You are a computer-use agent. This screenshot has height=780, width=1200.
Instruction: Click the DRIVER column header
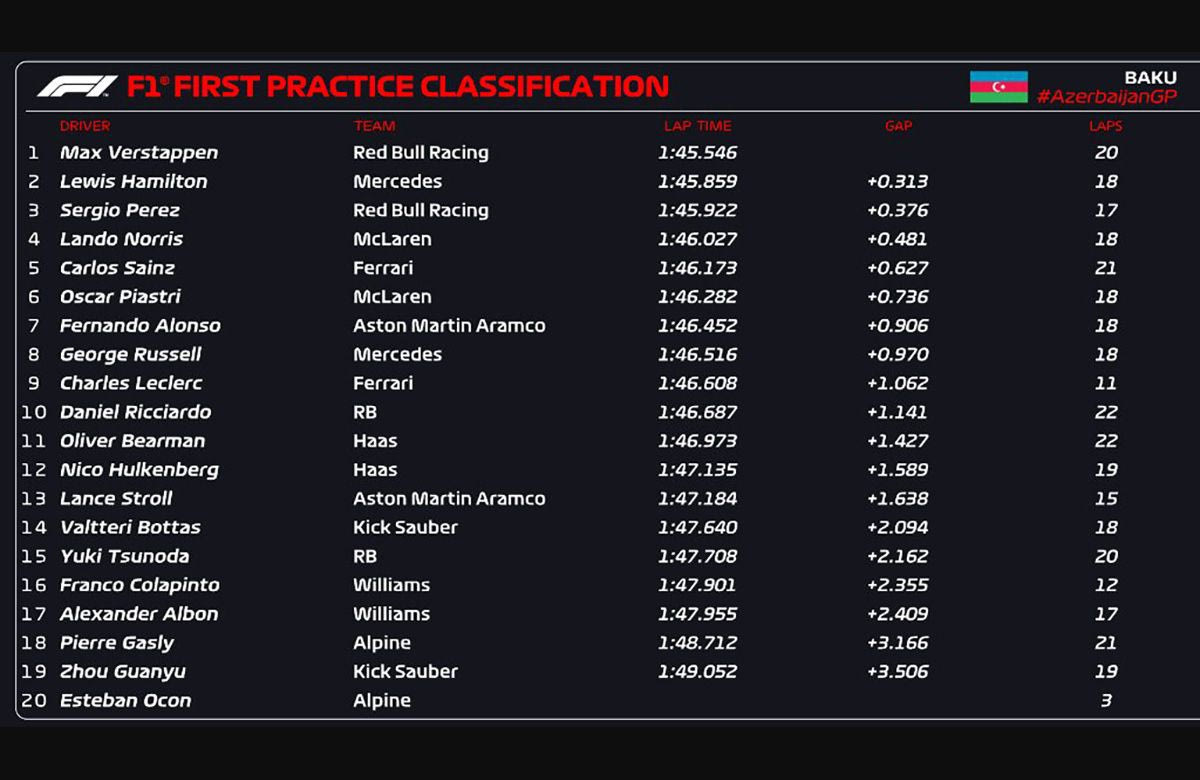pos(85,126)
